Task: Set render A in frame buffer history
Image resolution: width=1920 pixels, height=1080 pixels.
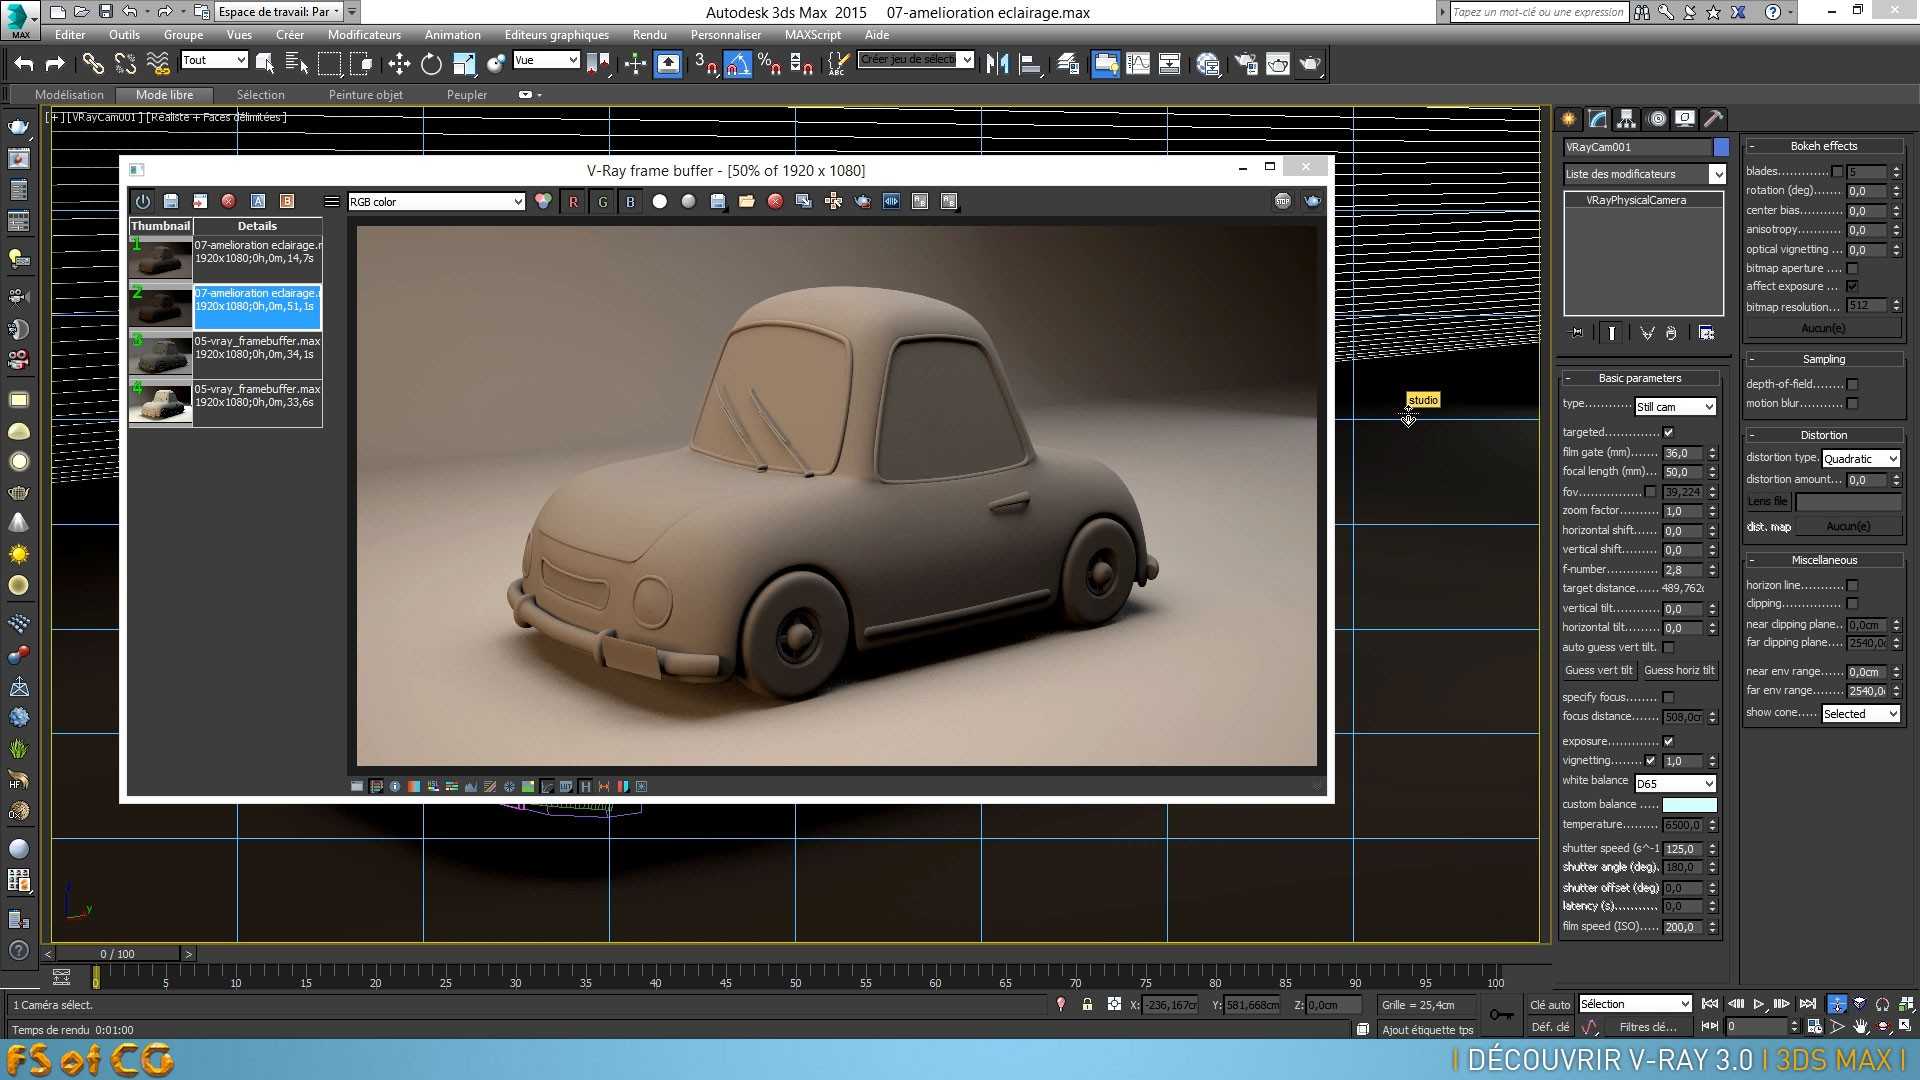Action: [x=258, y=201]
